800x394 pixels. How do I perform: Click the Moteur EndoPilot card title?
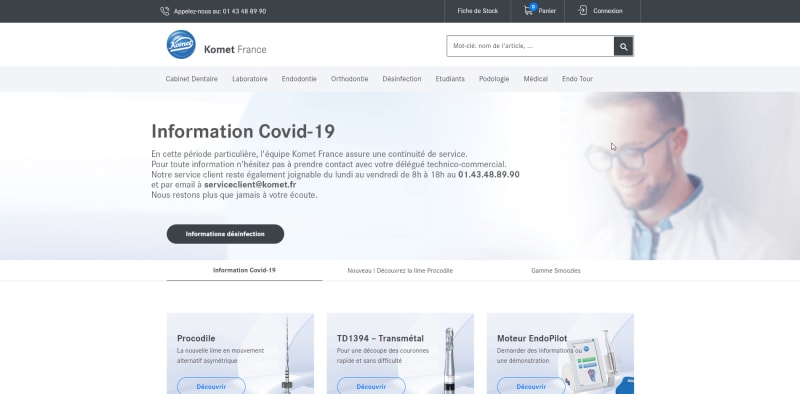(531, 338)
